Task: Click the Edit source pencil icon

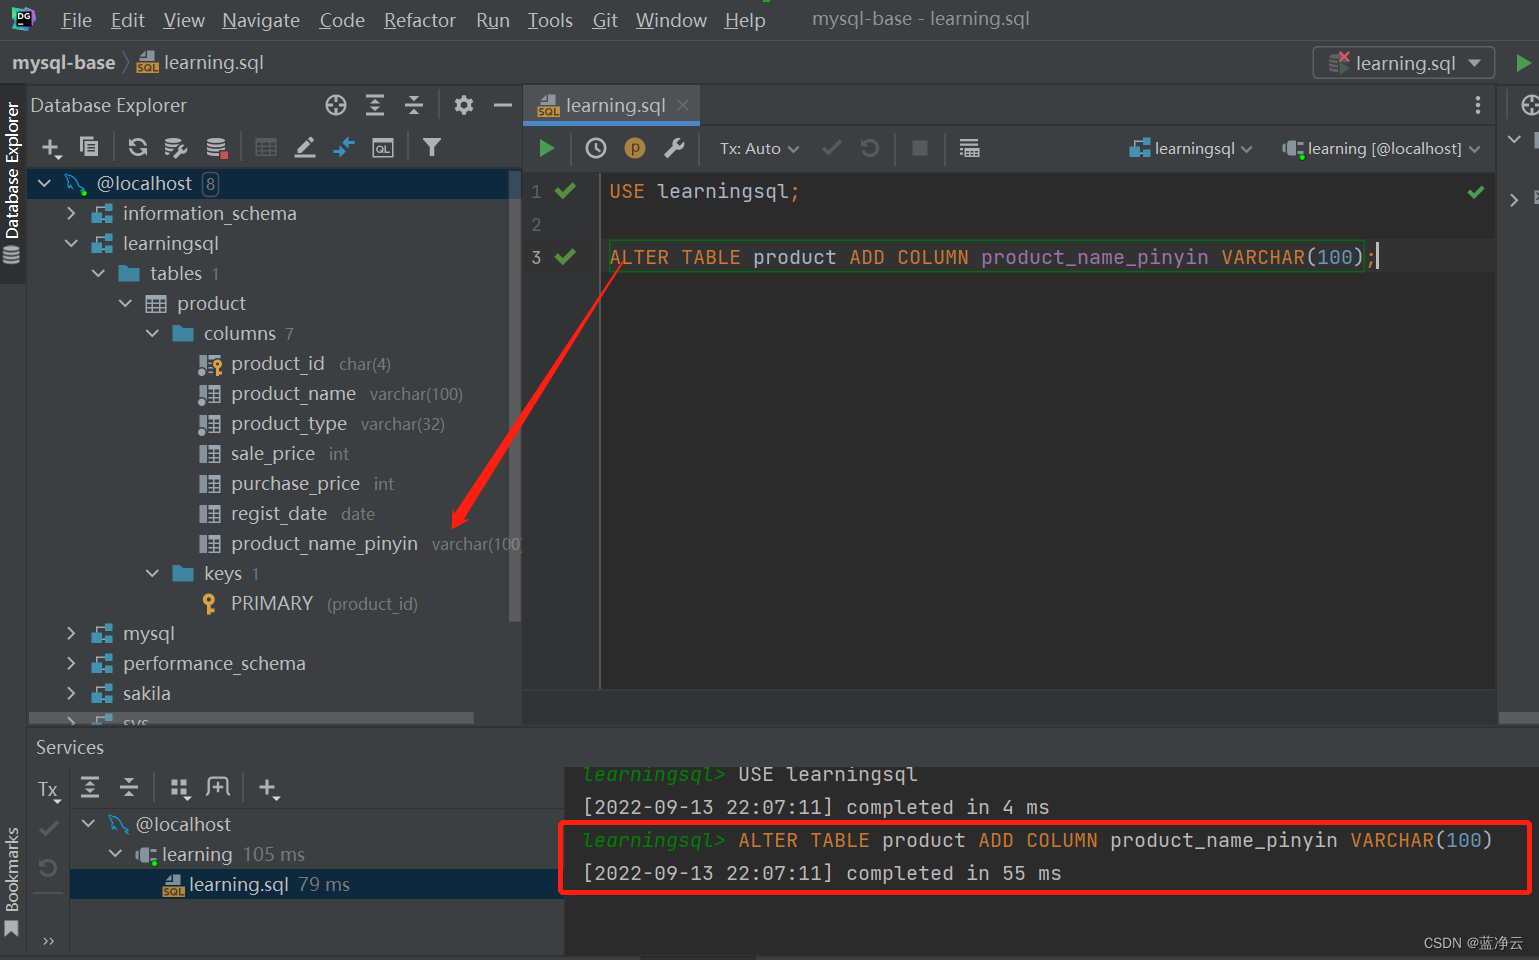Action: [305, 147]
